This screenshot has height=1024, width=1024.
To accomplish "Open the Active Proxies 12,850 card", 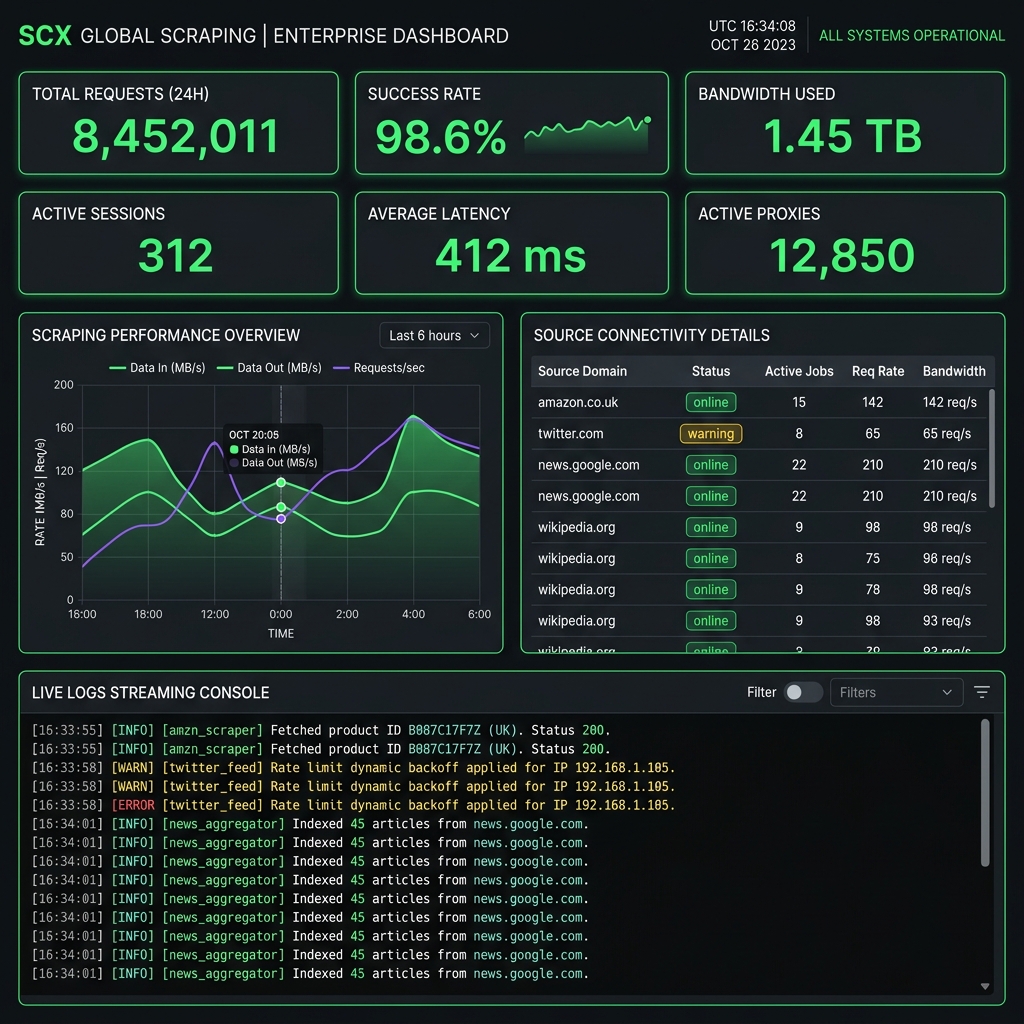I will (844, 243).
